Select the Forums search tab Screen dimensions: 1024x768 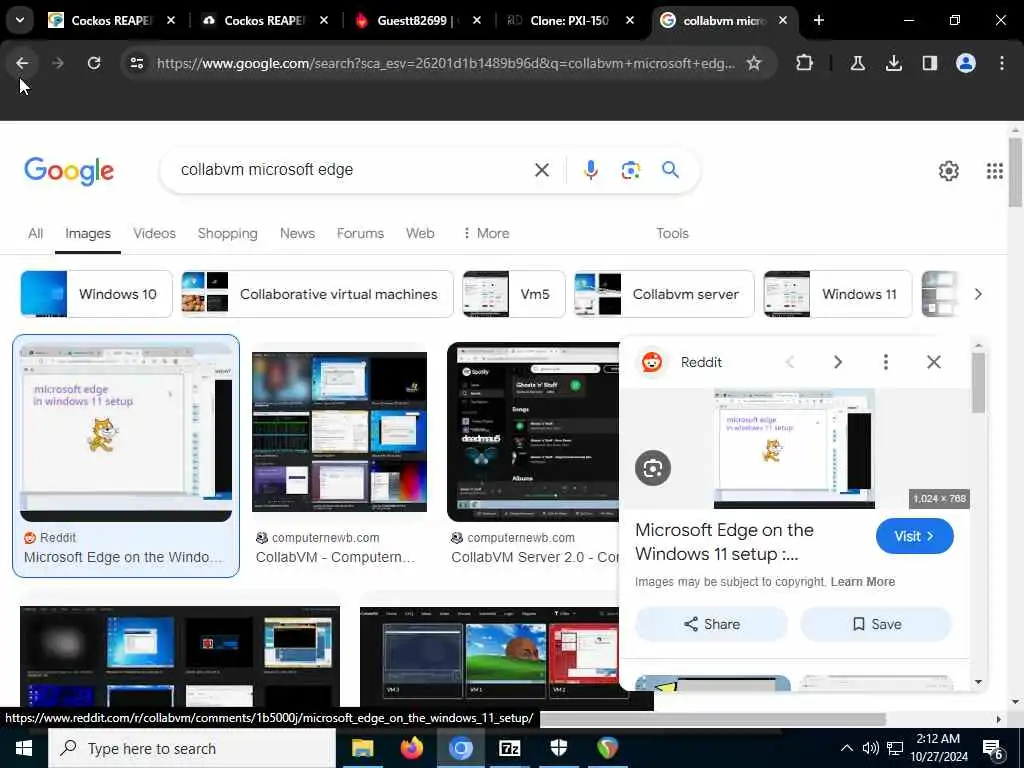(360, 233)
